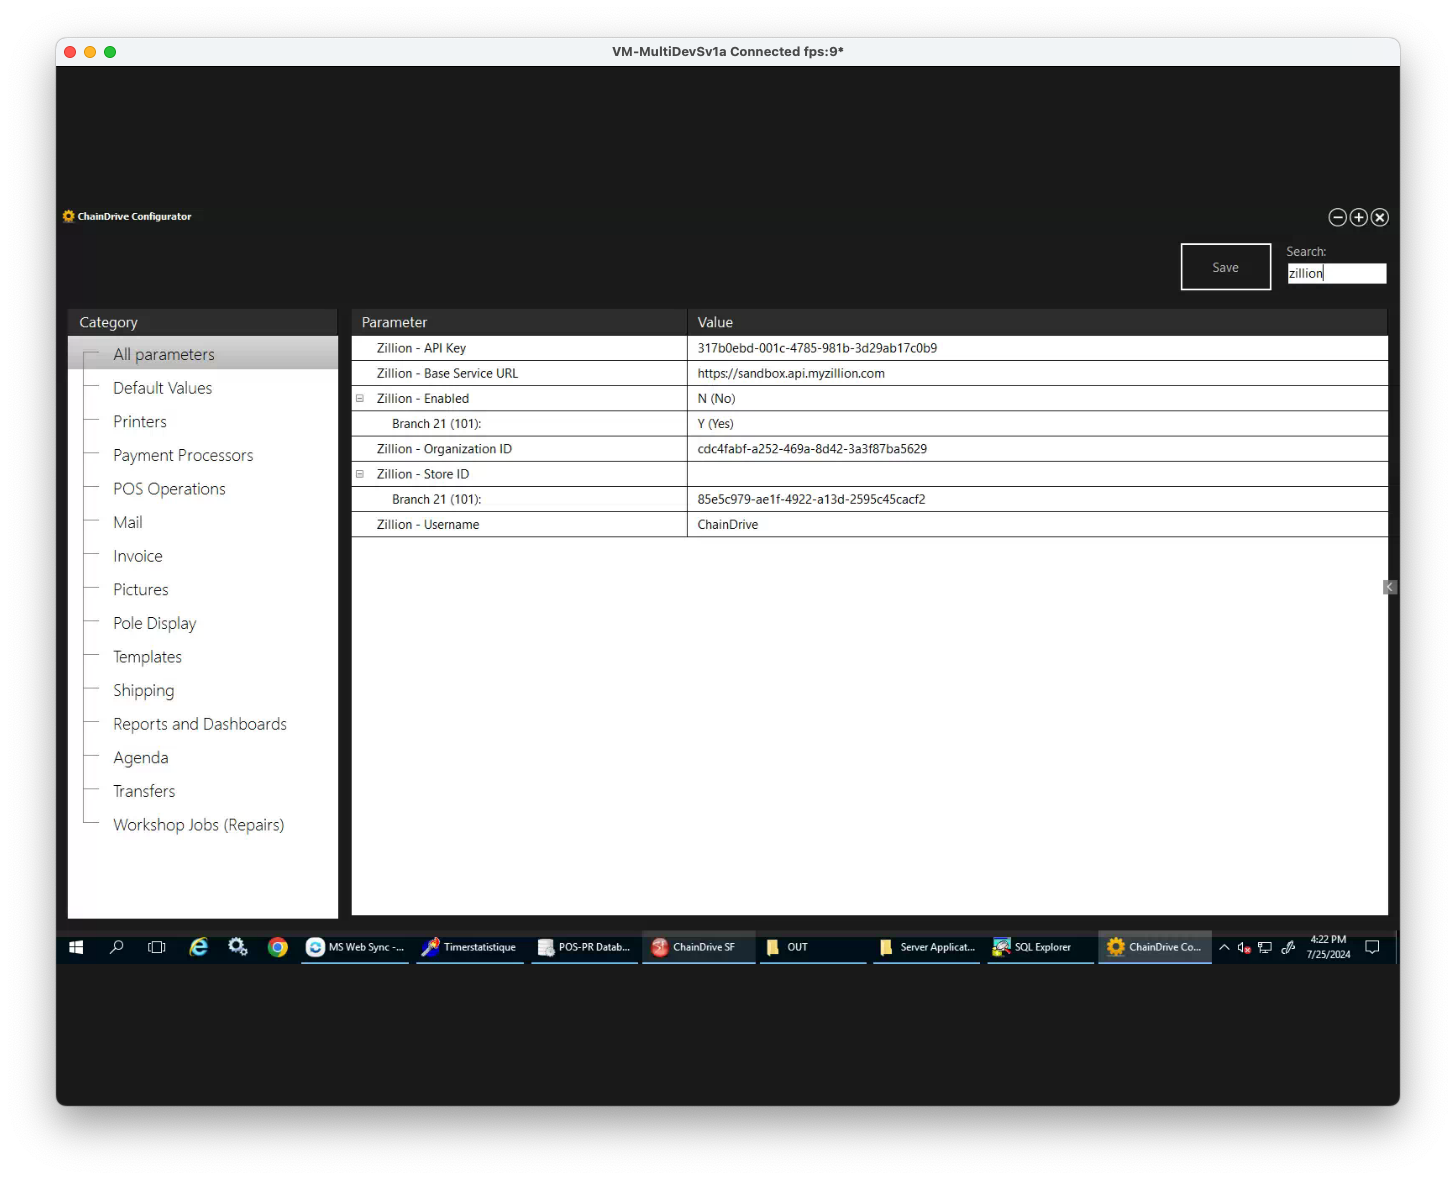The image size is (1456, 1180).
Task: Open the taskbar clock showing 4:22 PM
Action: click(x=1328, y=947)
